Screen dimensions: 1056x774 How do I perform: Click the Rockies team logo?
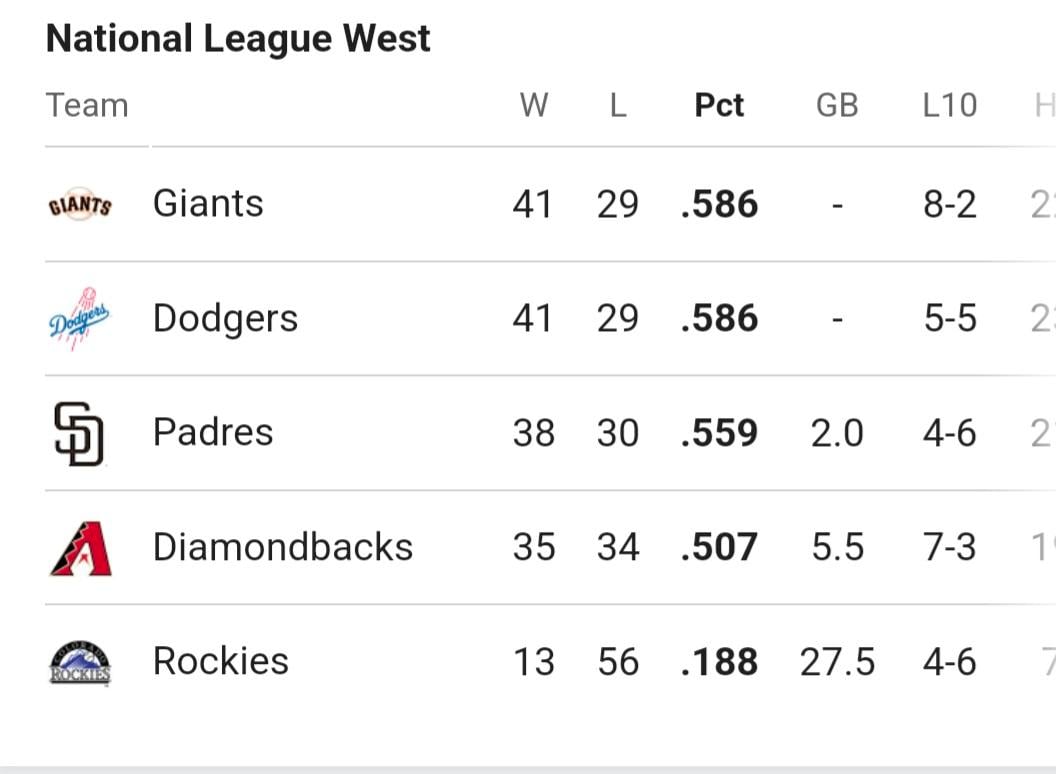pos(80,662)
